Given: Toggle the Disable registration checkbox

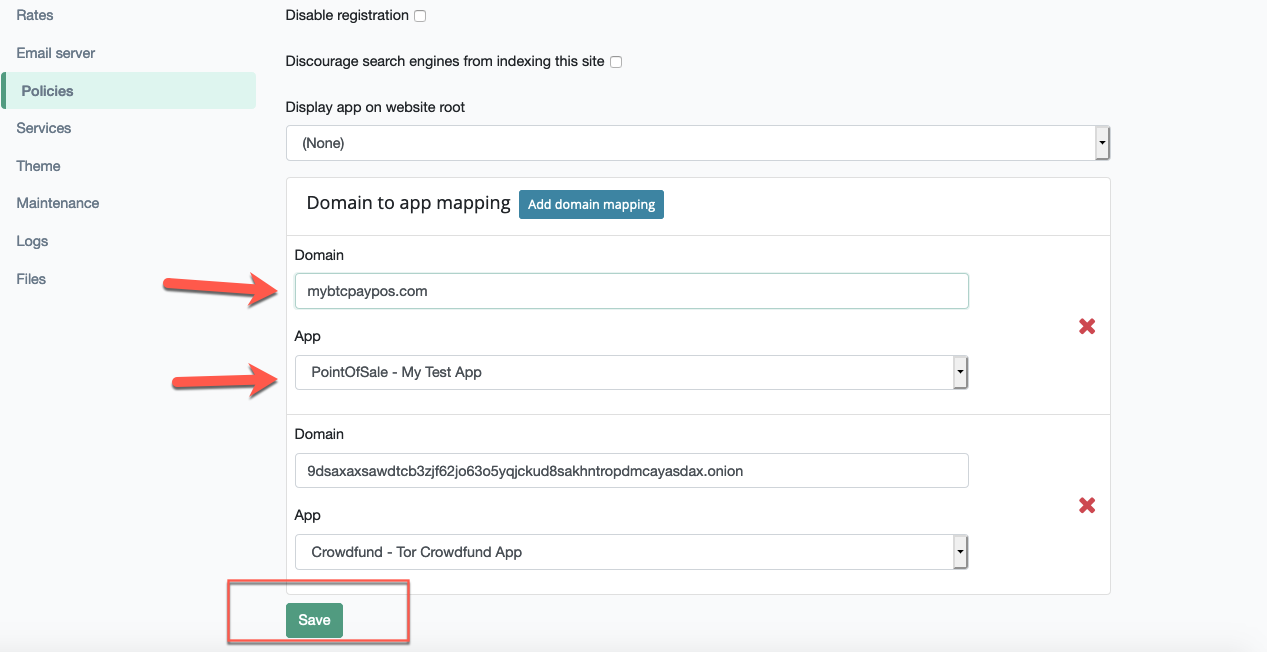Looking at the screenshot, I should [420, 16].
